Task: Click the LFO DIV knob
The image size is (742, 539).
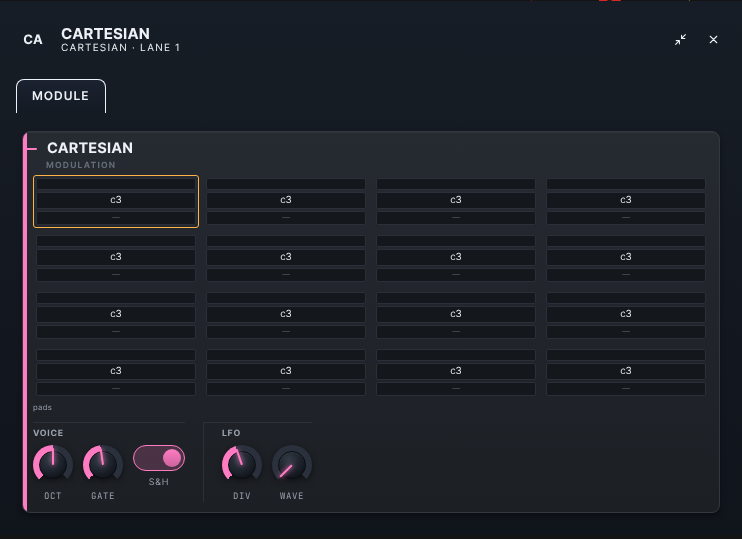Action: click(242, 465)
